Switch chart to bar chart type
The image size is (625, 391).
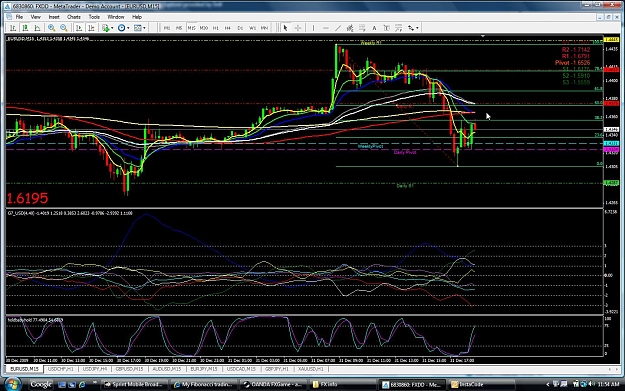click(13, 28)
